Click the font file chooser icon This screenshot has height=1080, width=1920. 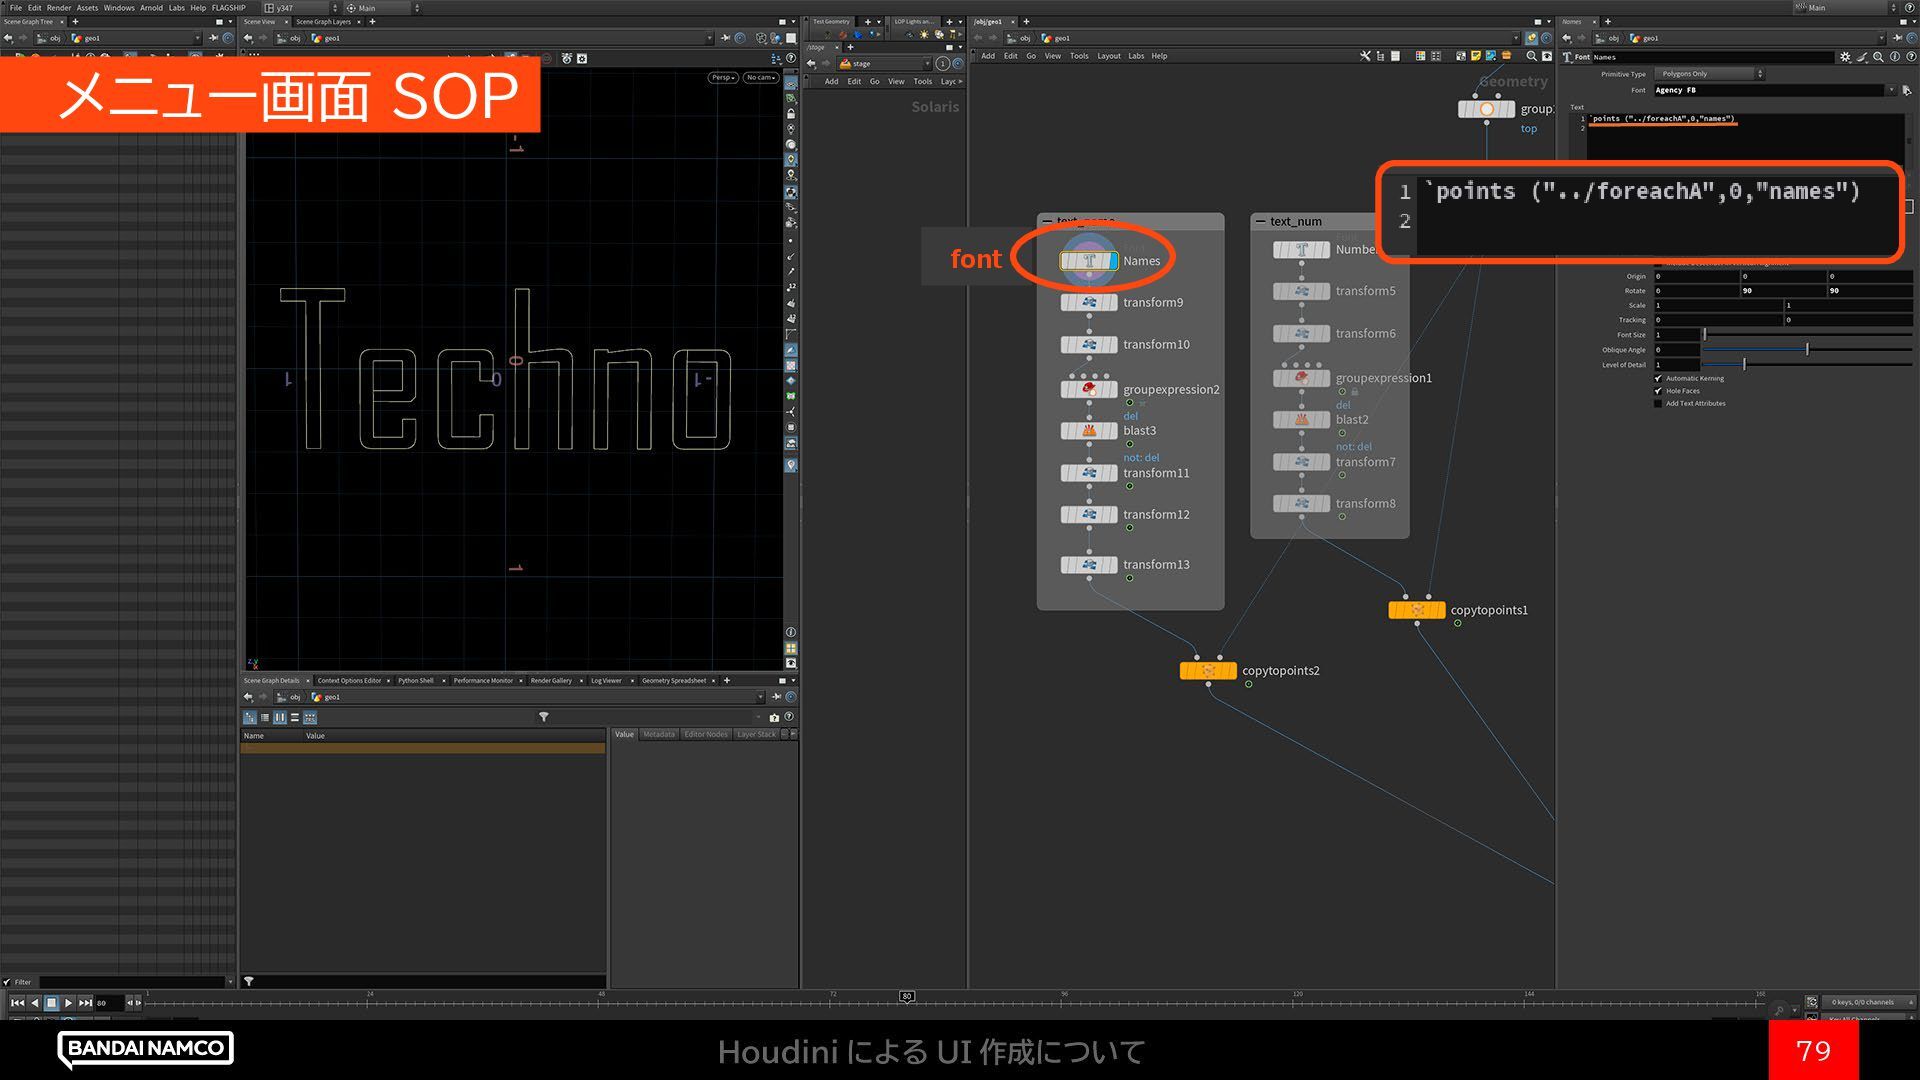coord(1908,90)
